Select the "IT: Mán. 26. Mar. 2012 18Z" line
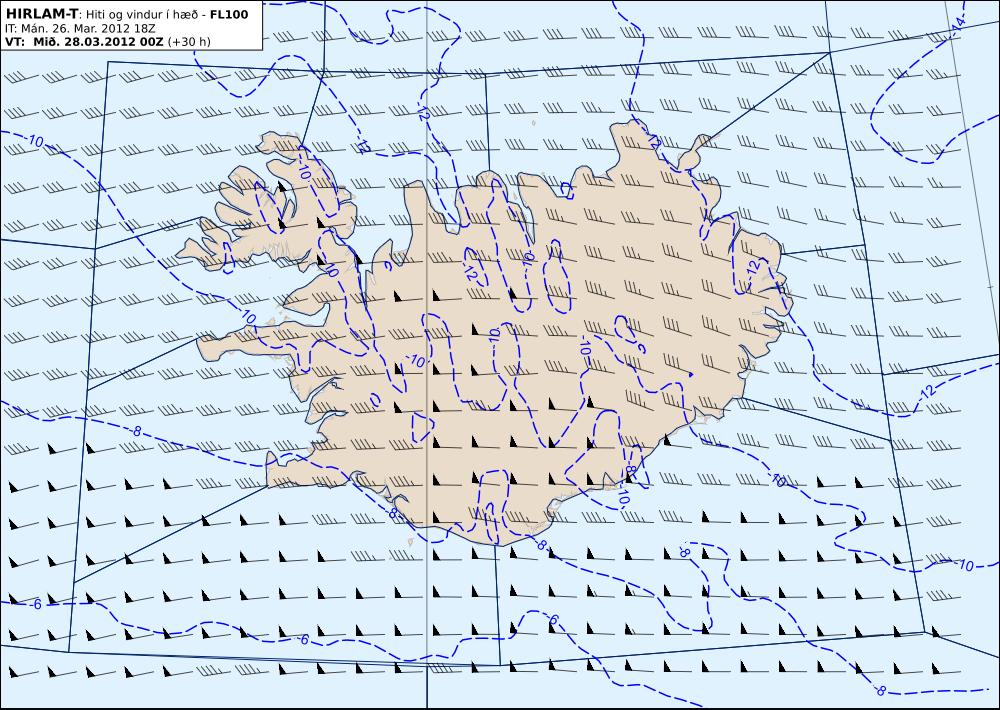The height and width of the screenshot is (710, 1000). (80, 29)
